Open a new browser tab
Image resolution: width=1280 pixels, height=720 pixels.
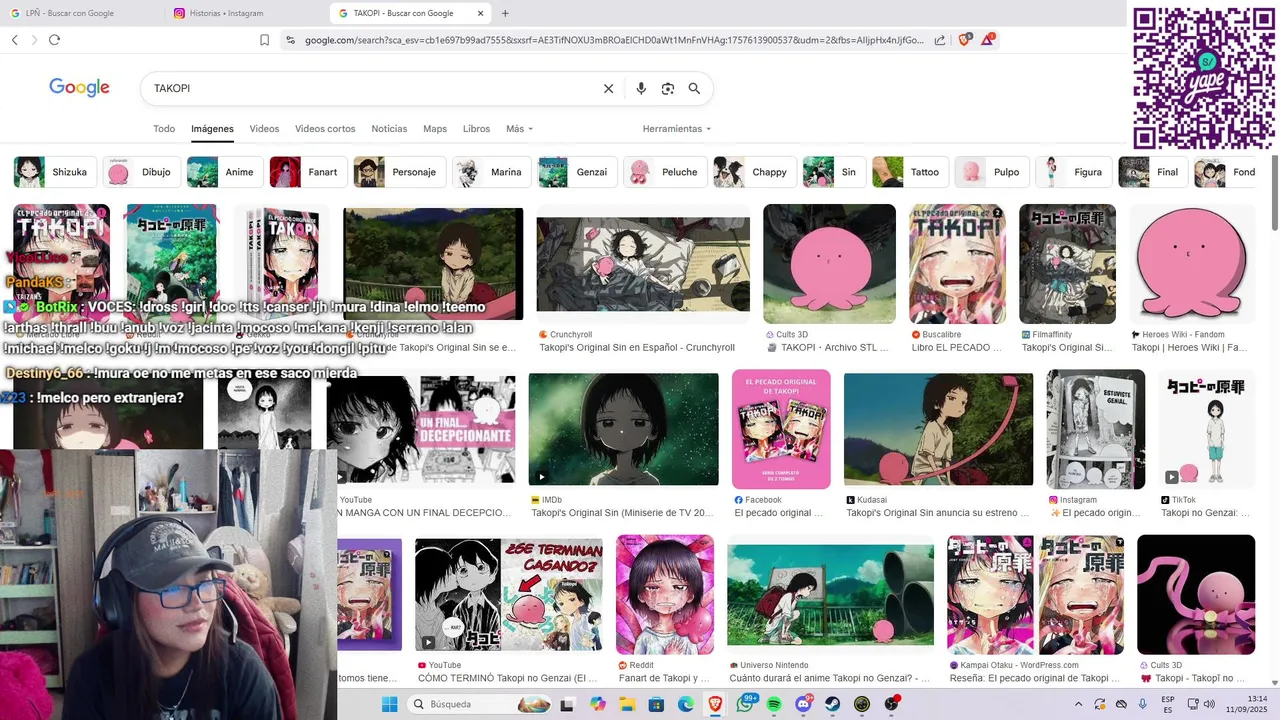click(505, 13)
